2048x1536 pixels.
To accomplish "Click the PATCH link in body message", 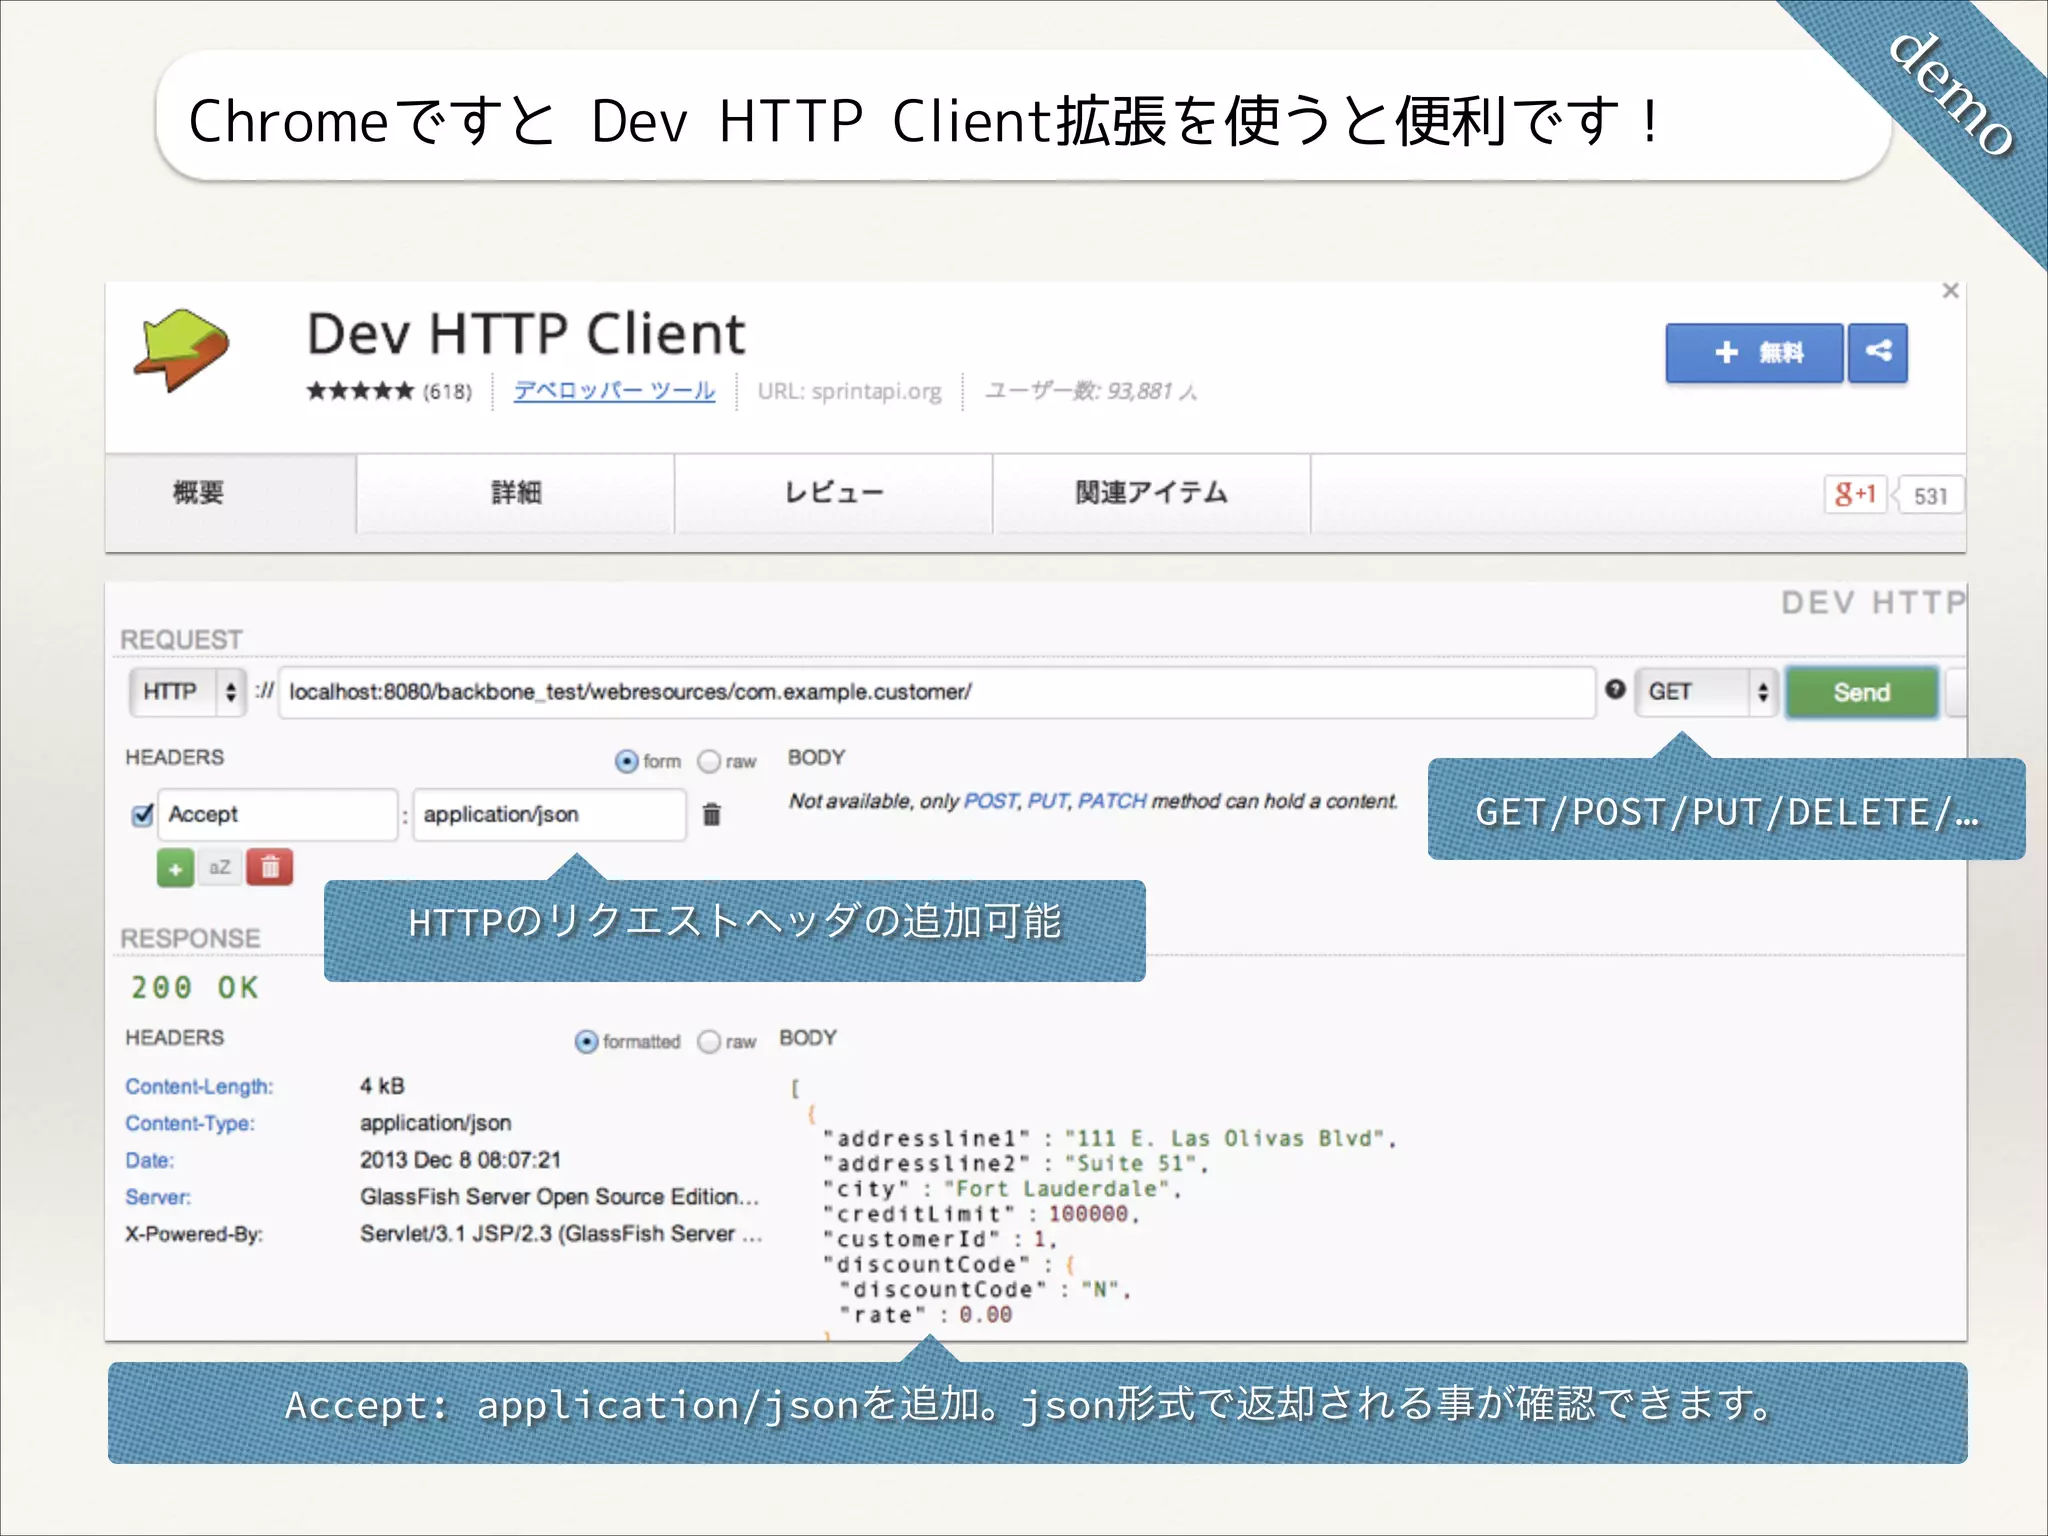I will pyautogui.click(x=1112, y=801).
